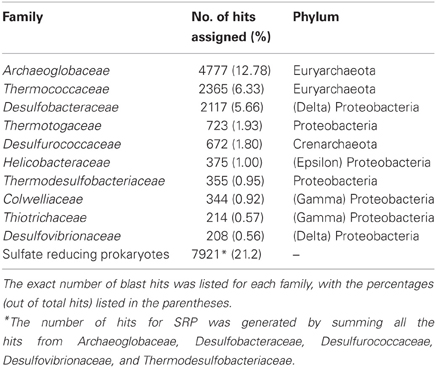The height and width of the screenshot is (368, 436).
Task: Click the Colwelliaceae family entry
Action: (x=43, y=199)
